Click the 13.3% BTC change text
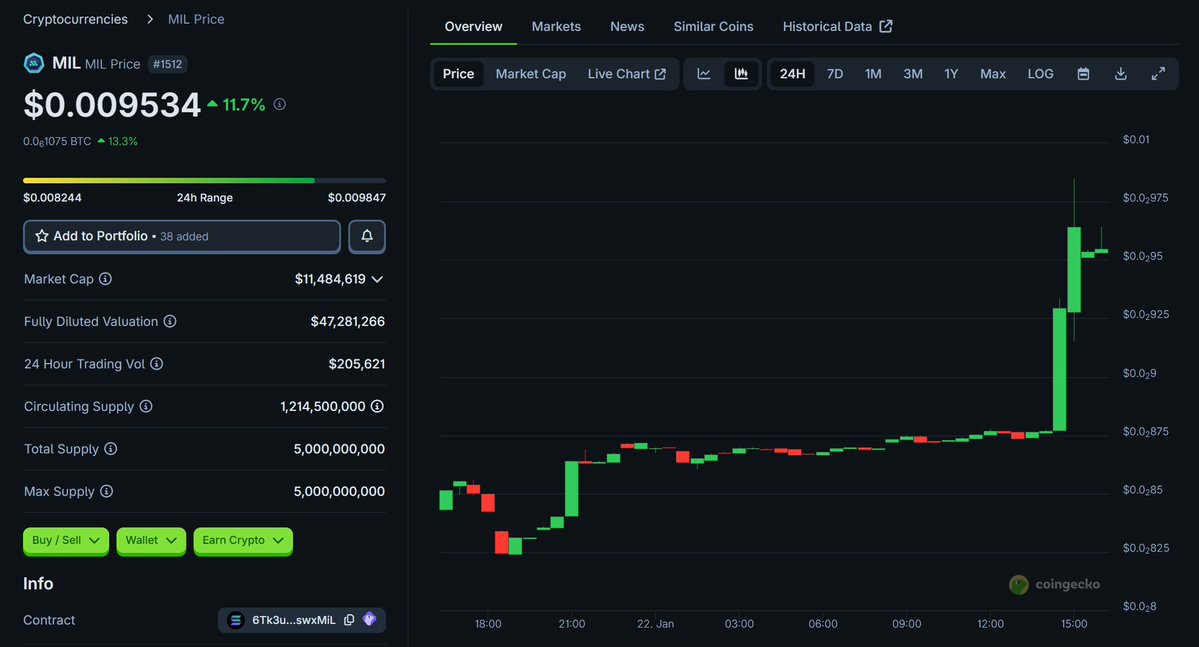The height and width of the screenshot is (647, 1199). pyautogui.click(x=122, y=141)
